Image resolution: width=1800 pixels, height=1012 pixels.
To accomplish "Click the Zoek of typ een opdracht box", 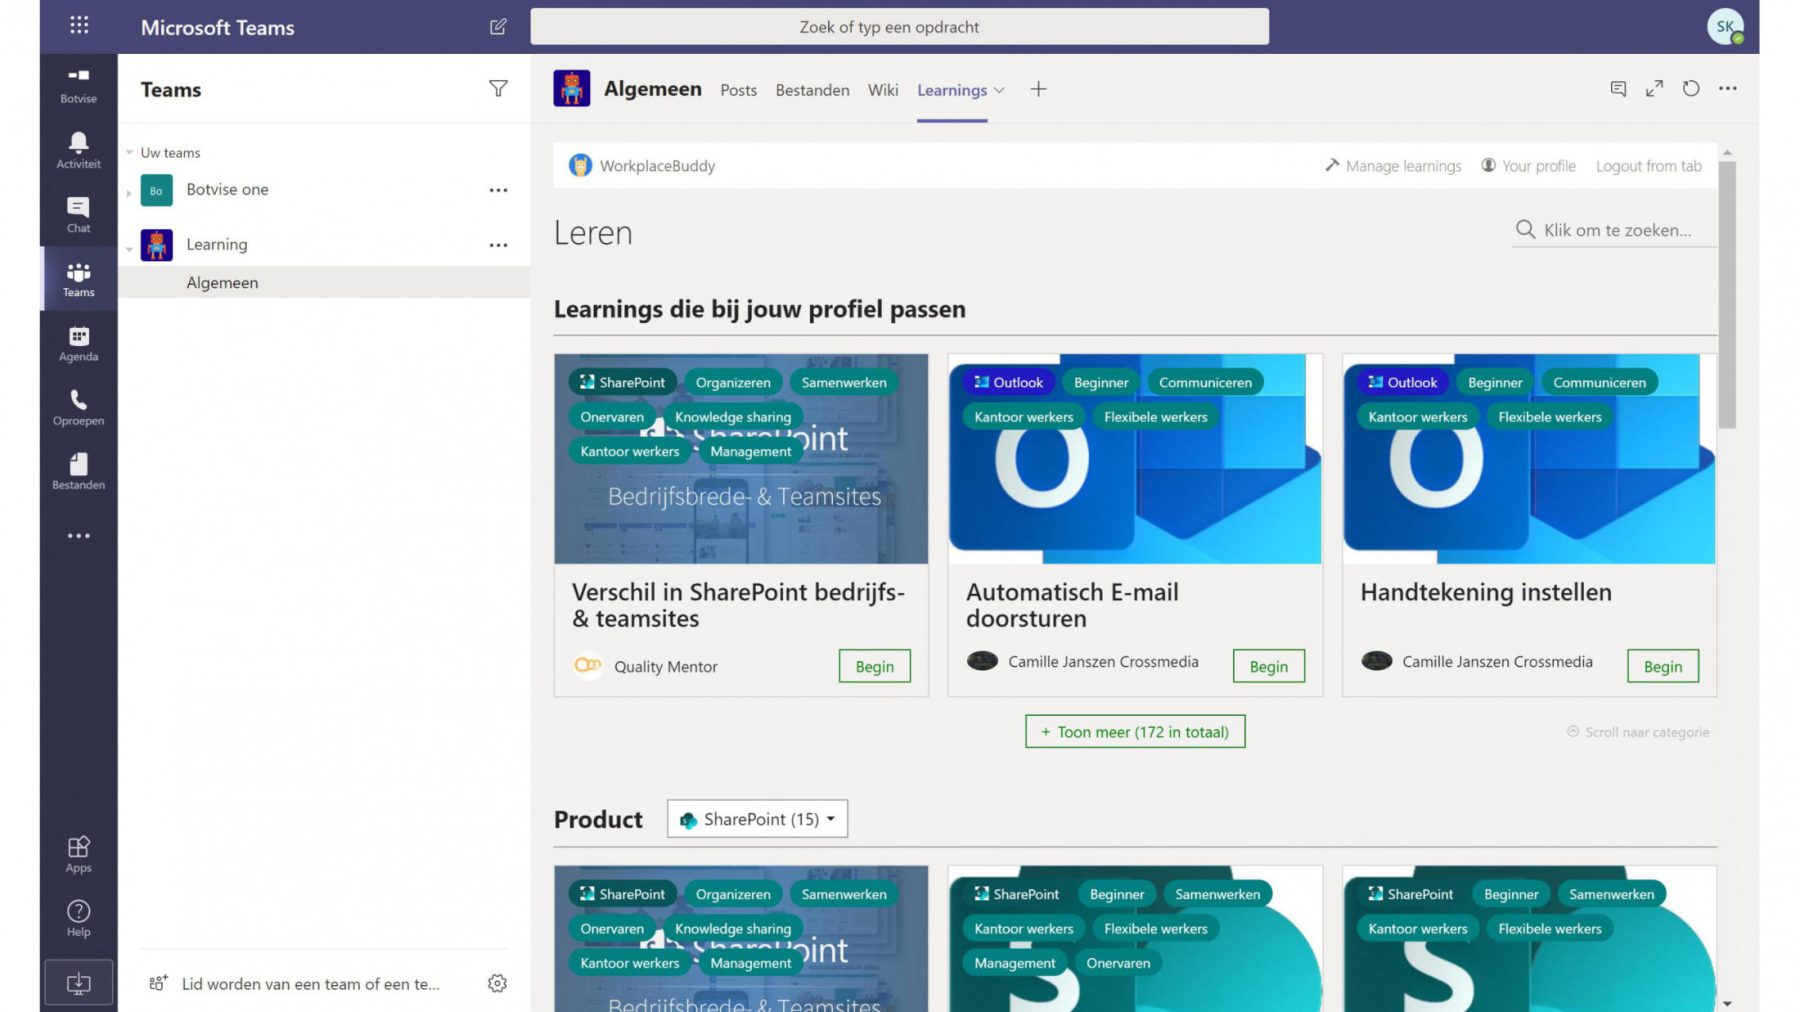I will tap(899, 27).
